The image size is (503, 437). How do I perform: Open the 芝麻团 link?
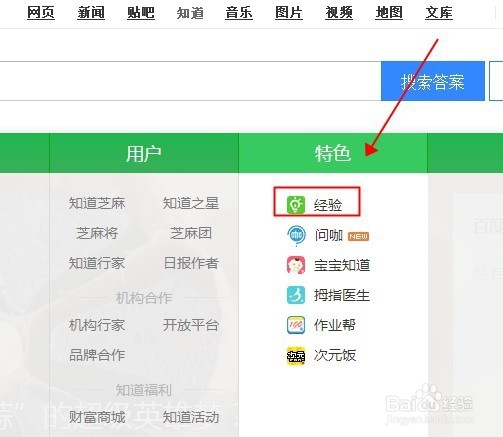191,233
